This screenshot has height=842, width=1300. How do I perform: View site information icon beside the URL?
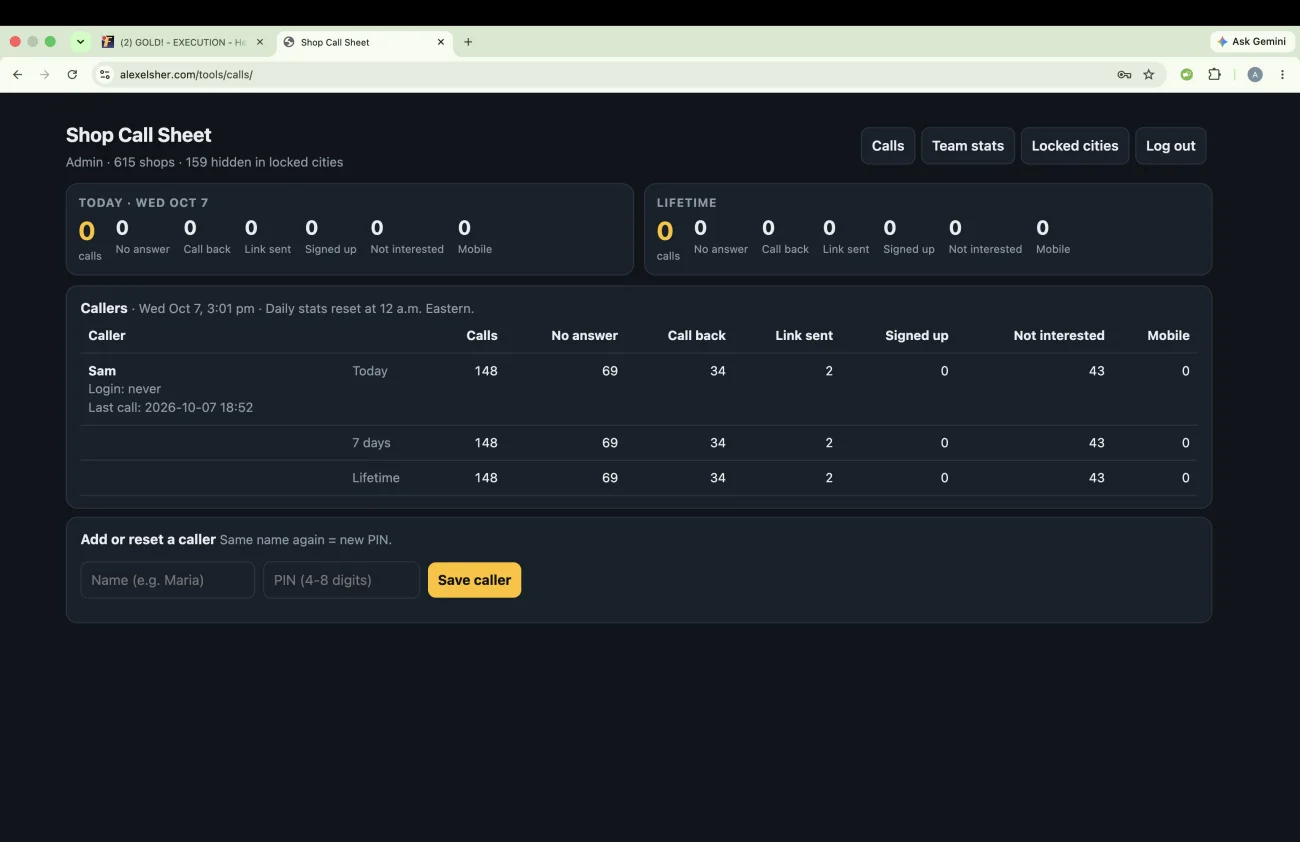pos(104,74)
